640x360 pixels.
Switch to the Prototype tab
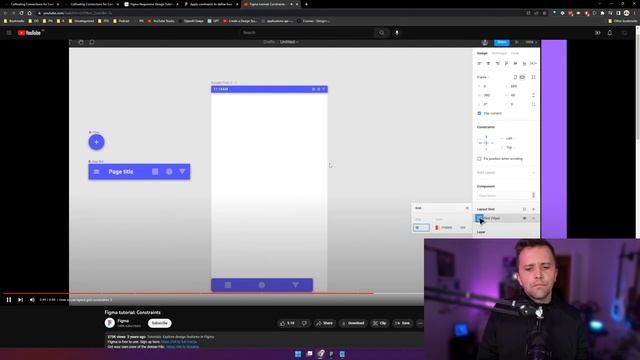(x=499, y=53)
